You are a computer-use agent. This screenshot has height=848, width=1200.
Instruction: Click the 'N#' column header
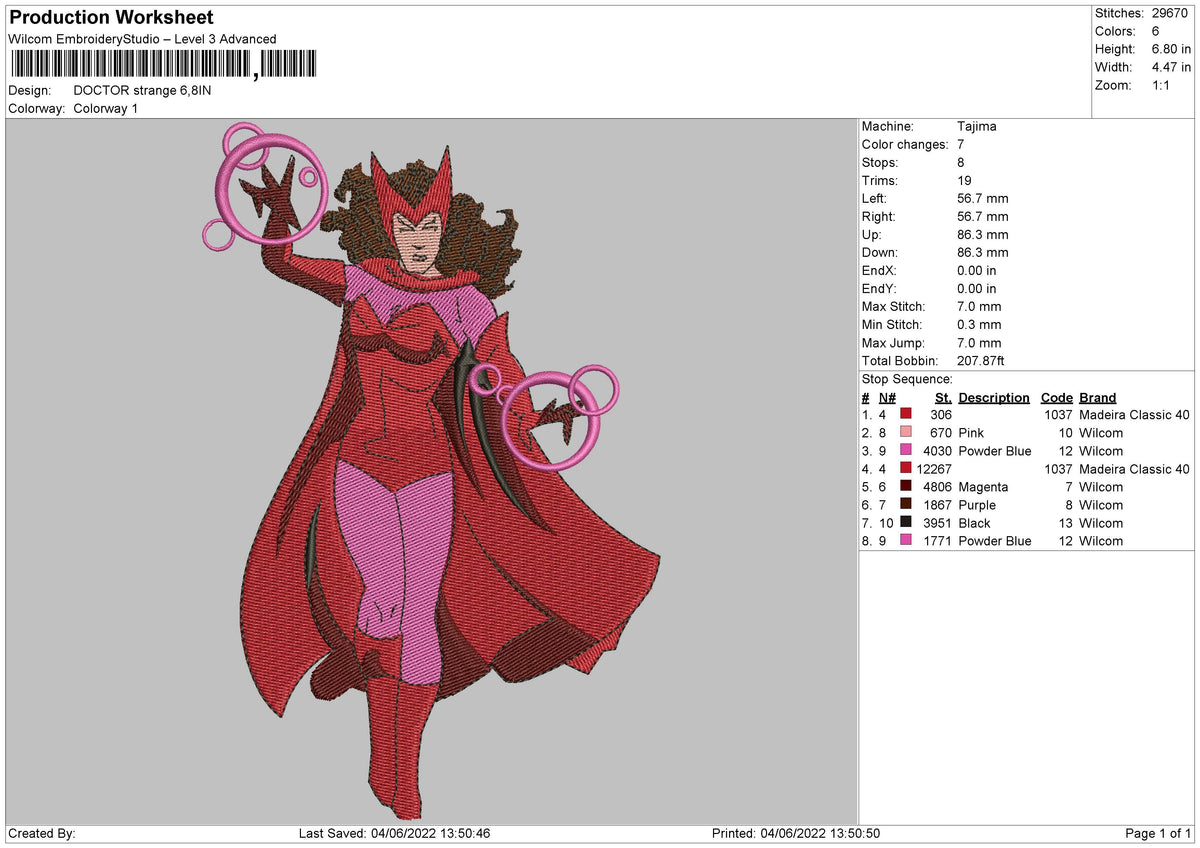click(887, 397)
